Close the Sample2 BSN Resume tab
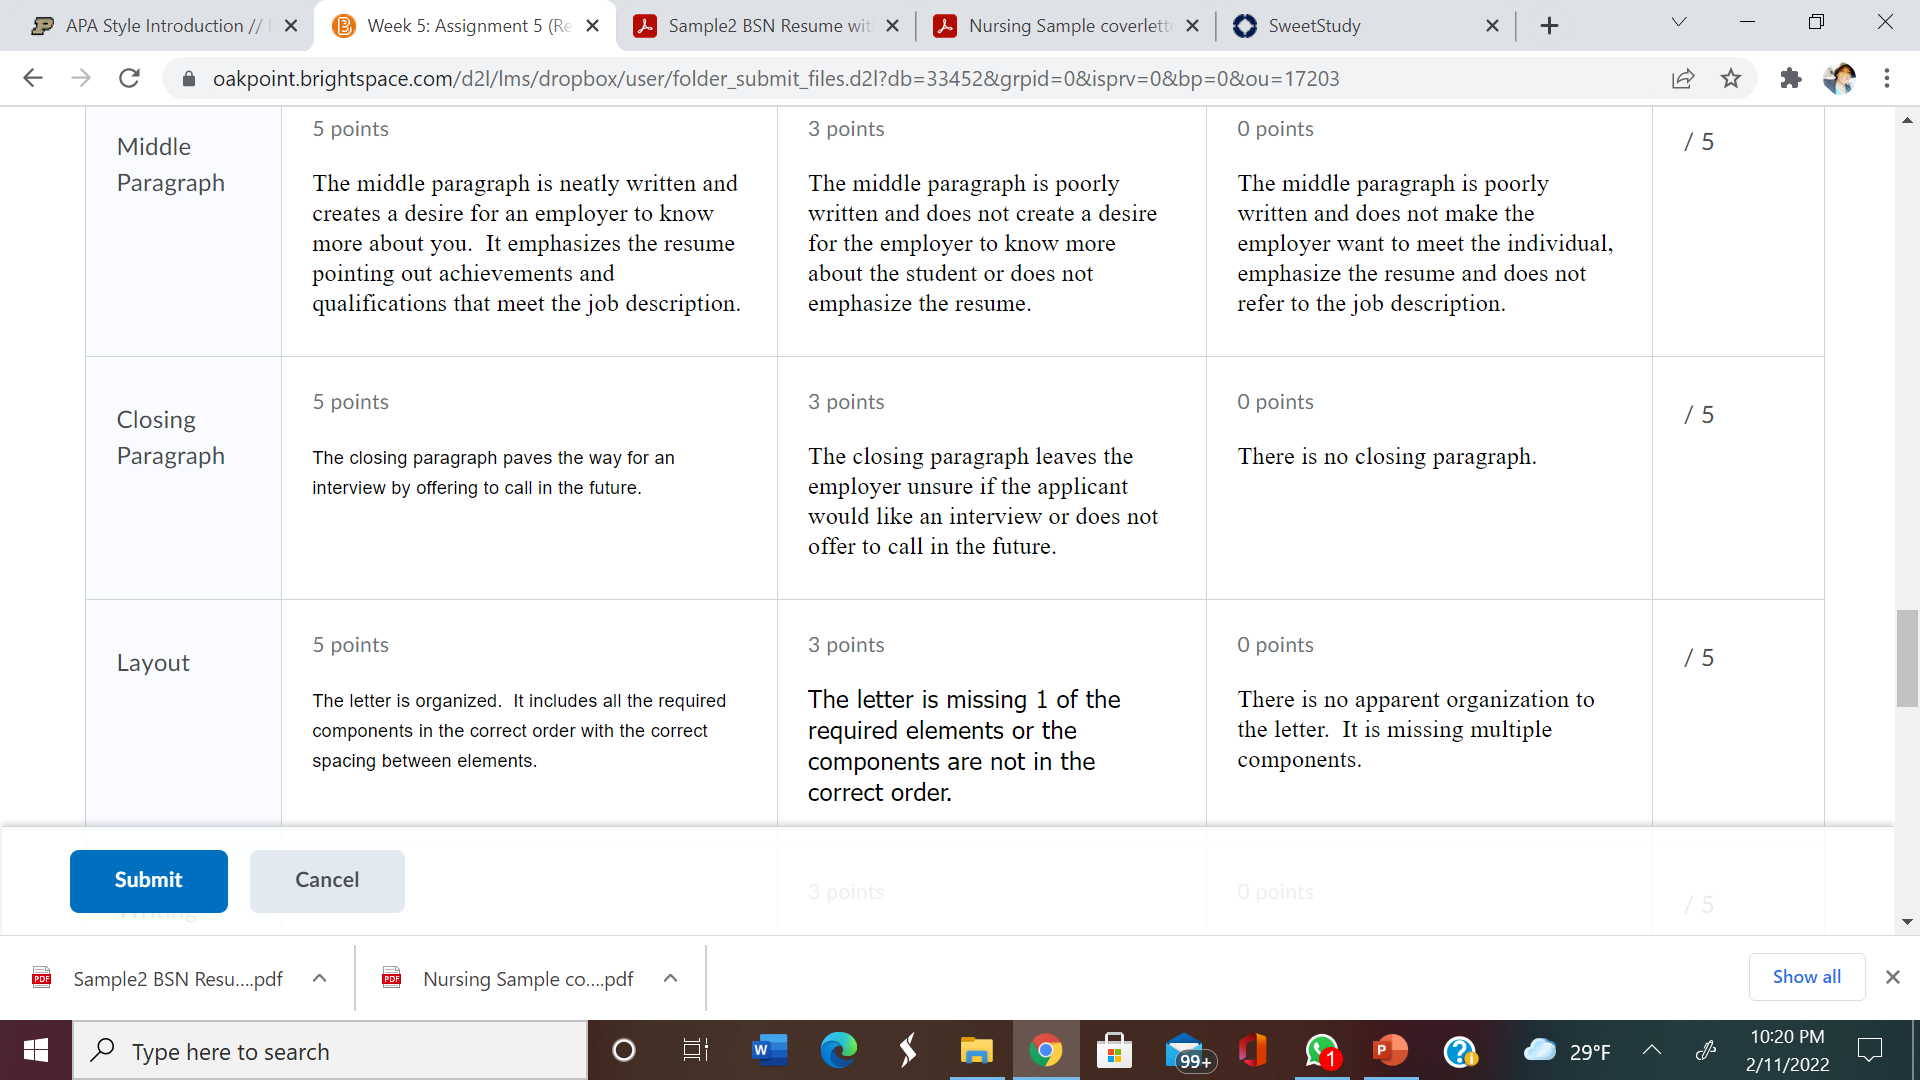The height and width of the screenshot is (1080, 1920). point(893,26)
